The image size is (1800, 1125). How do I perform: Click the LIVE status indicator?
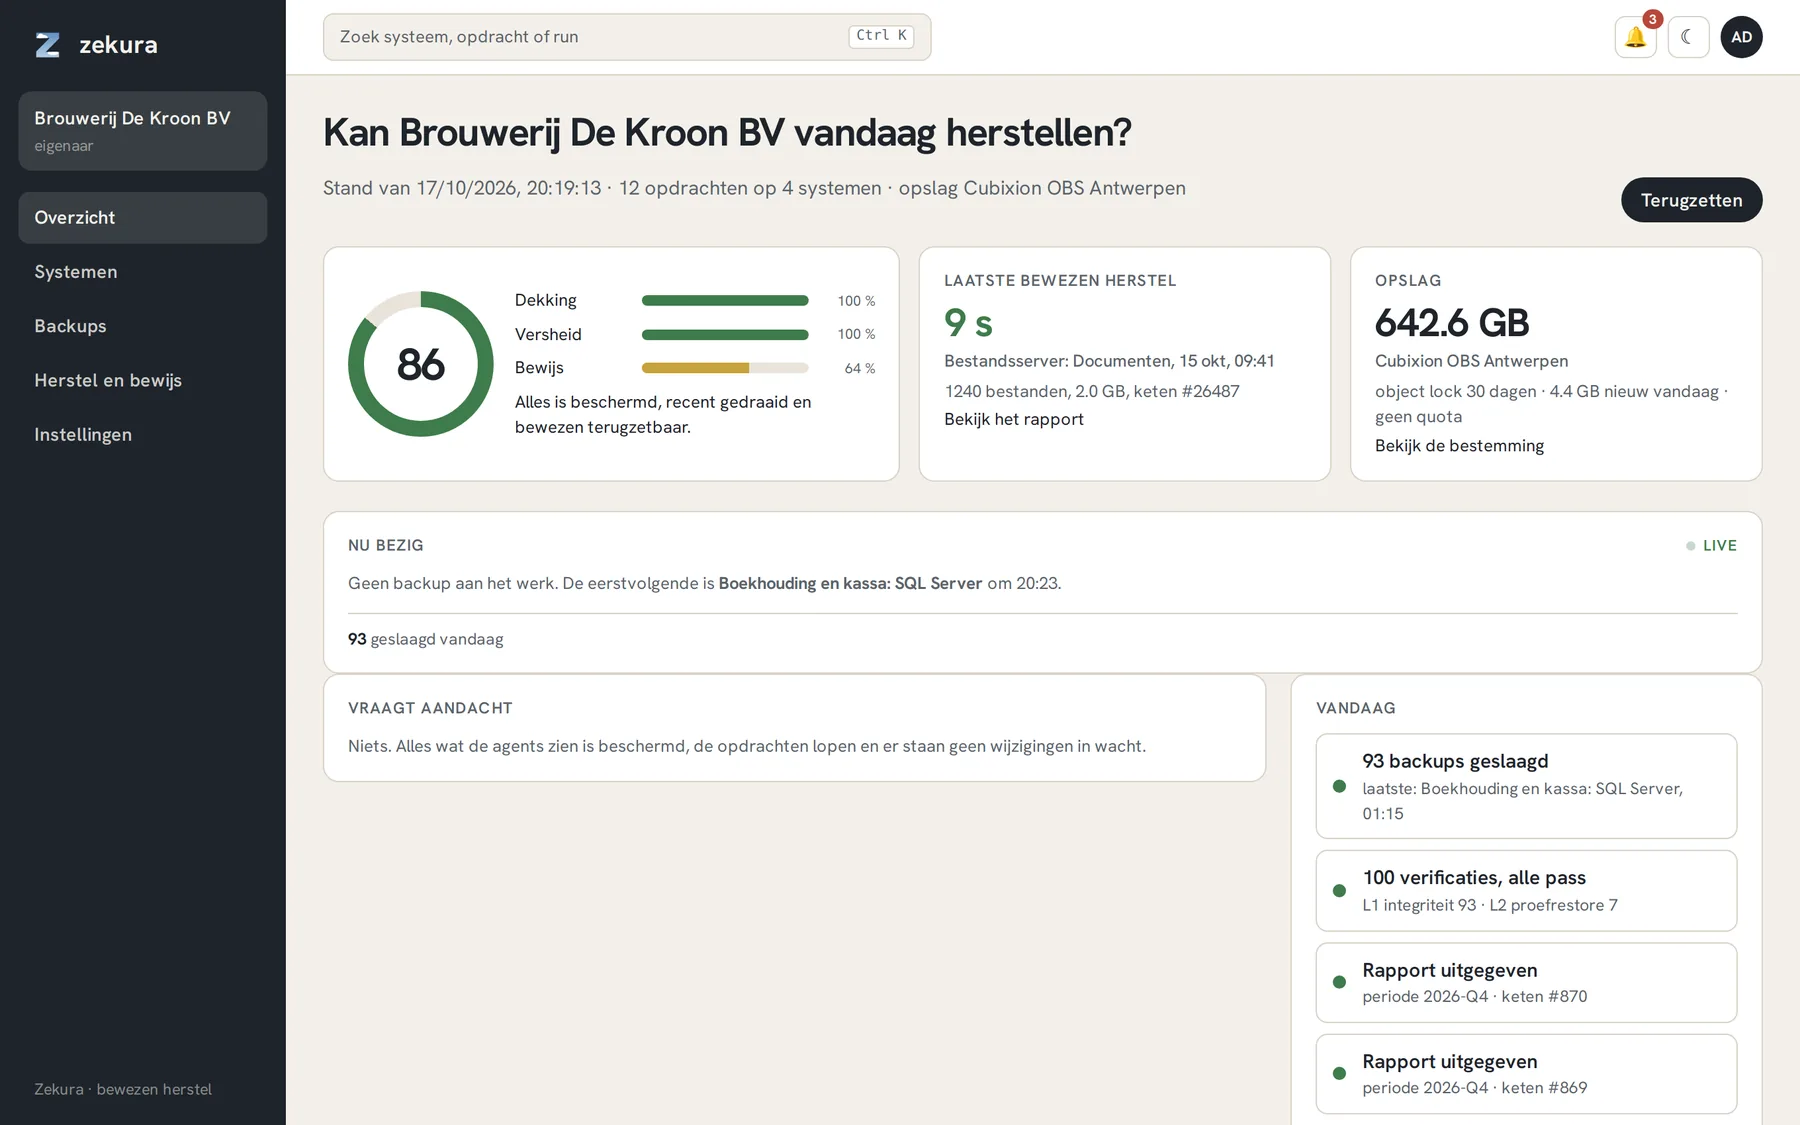1711,545
